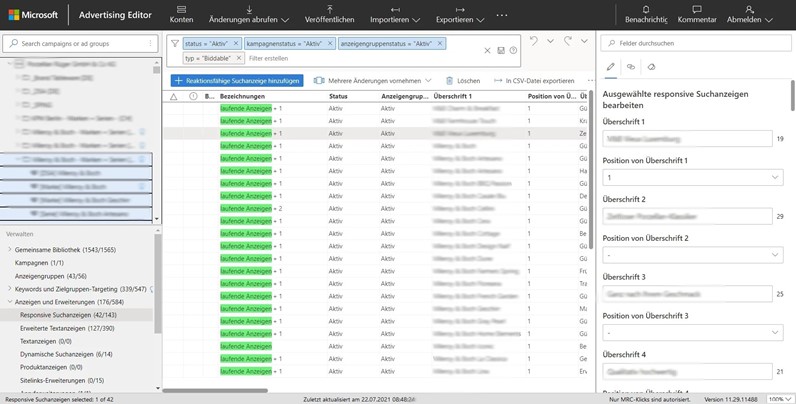This screenshot has height=404, width=796.
Task: Open the Importieren menu
Action: point(395,15)
